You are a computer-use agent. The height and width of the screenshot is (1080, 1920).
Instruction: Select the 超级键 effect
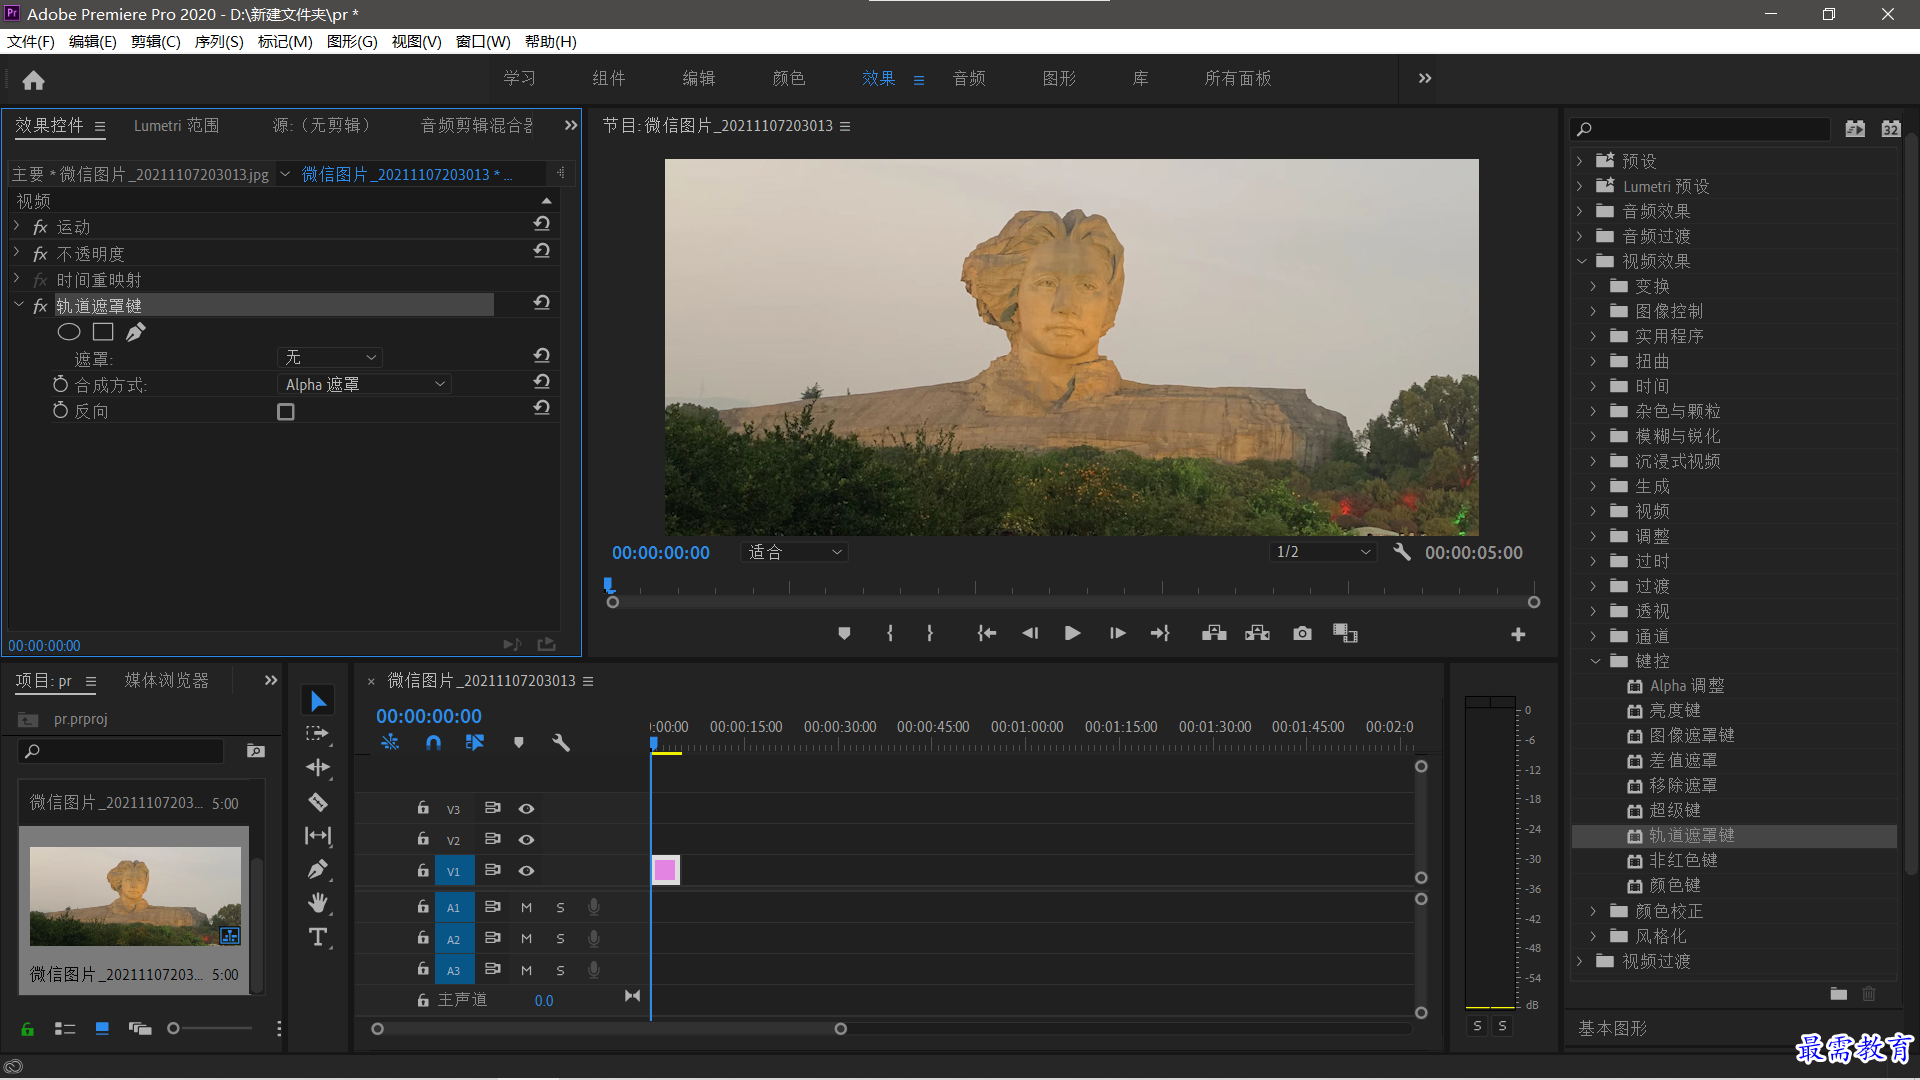click(1675, 811)
